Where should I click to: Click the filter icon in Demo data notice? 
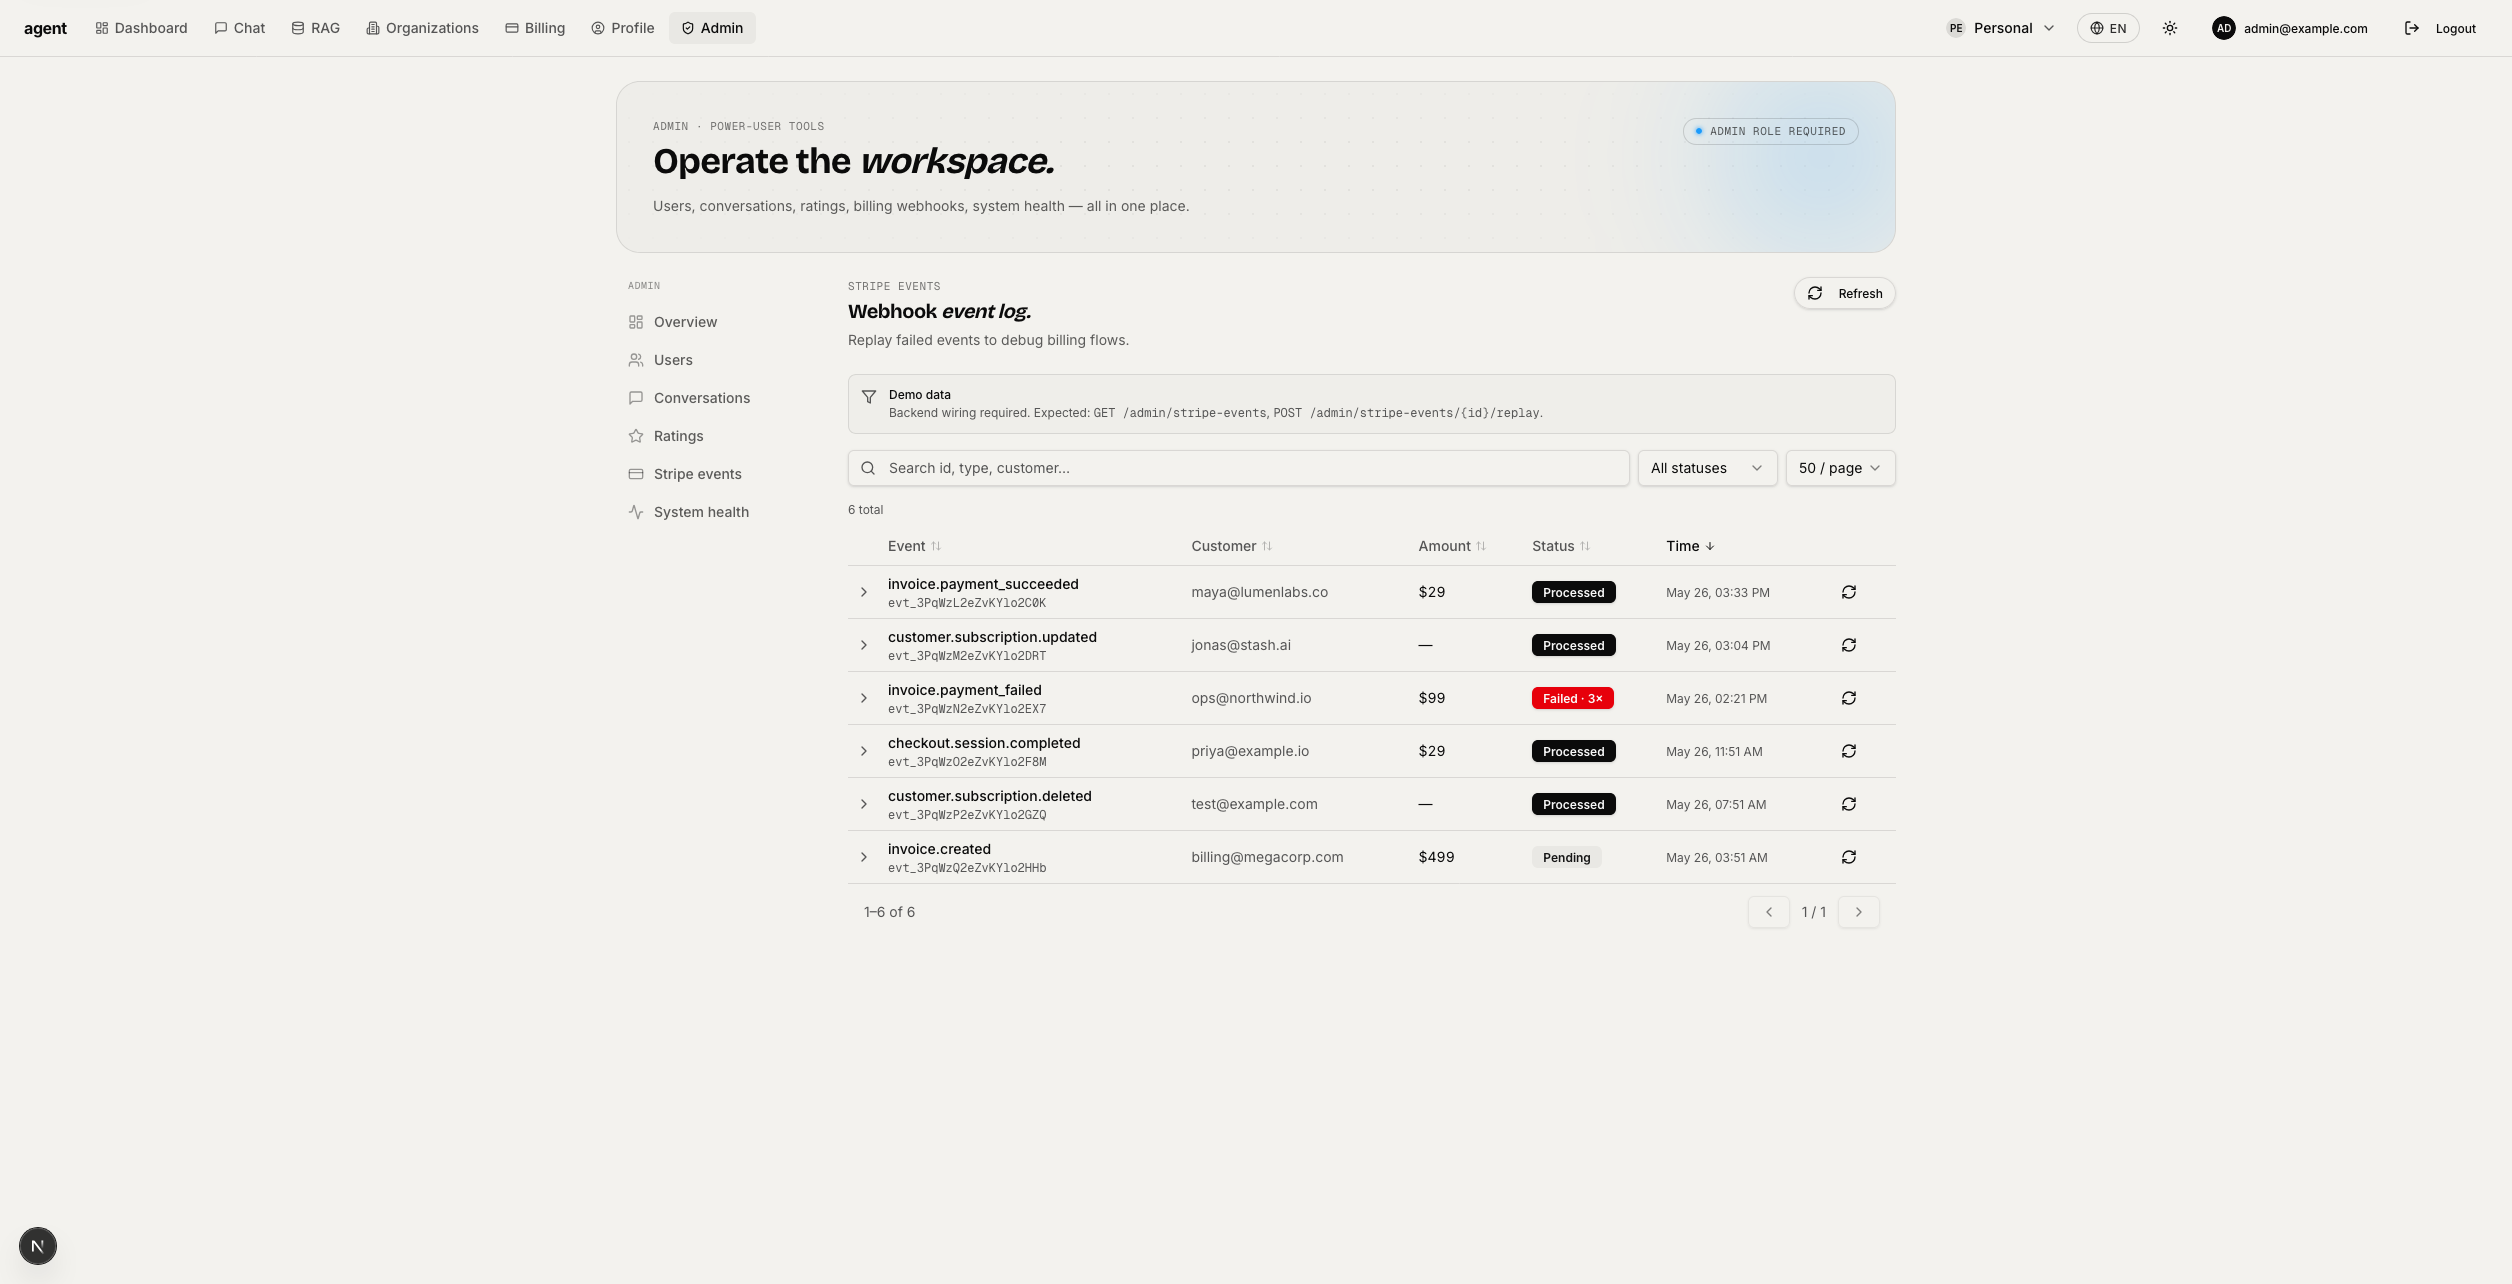pos(869,397)
